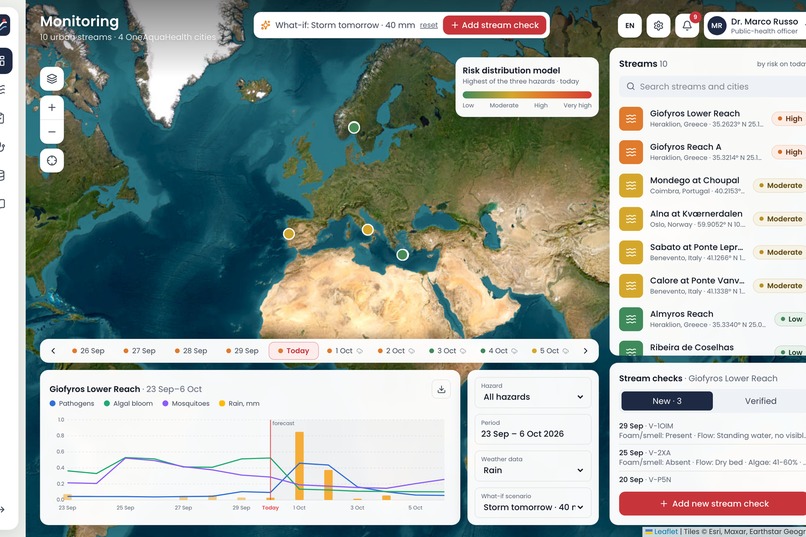
Task: Open the Weather data dropdown showing Rain
Action: coord(533,466)
